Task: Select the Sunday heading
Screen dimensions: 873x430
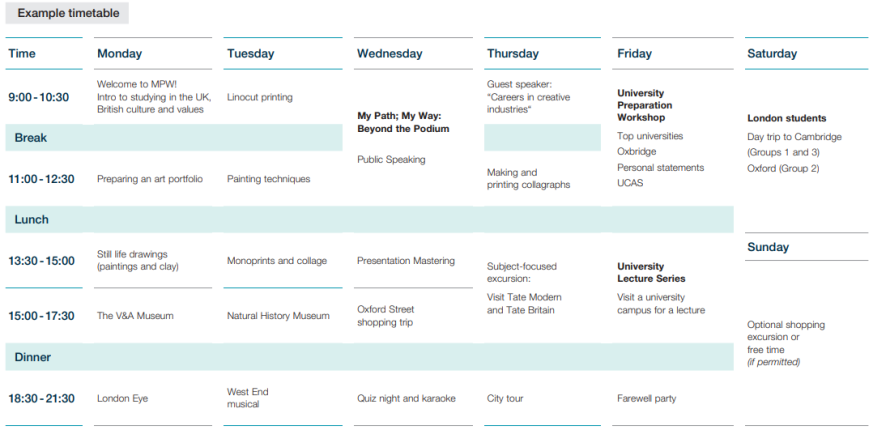Action: 768,247
